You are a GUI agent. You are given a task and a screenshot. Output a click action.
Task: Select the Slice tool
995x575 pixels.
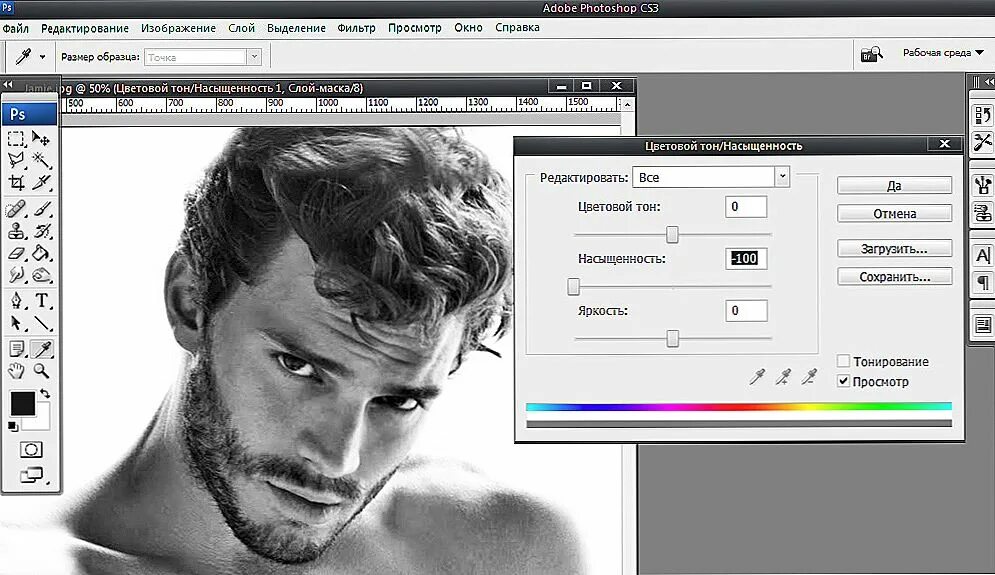click(41, 183)
